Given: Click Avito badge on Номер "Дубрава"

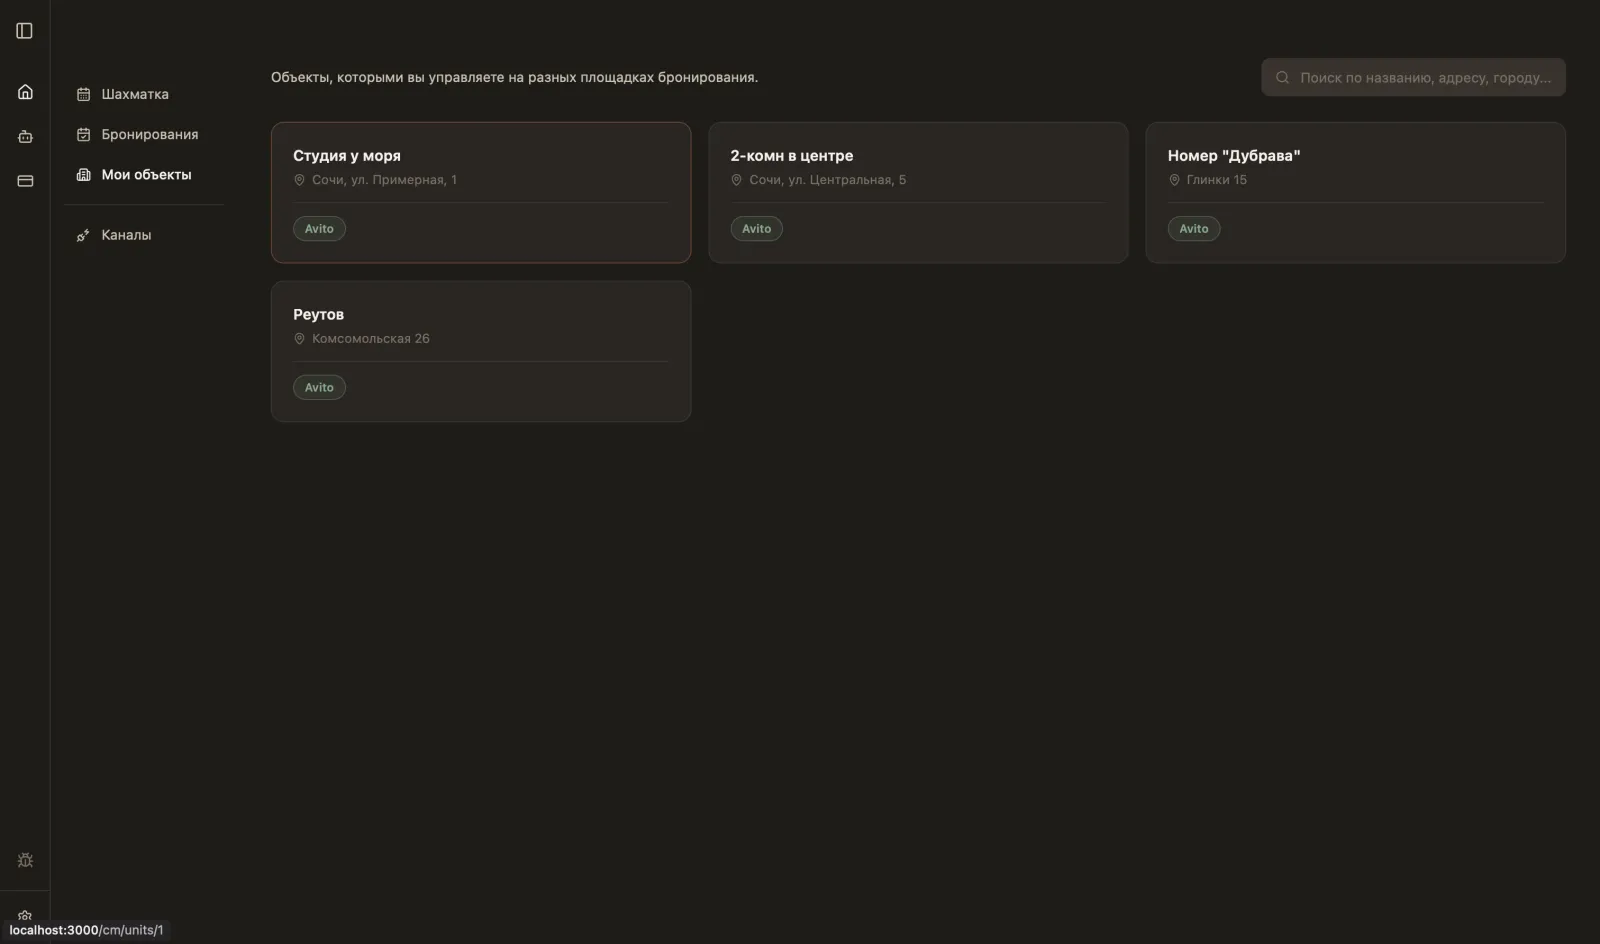Looking at the screenshot, I should [1194, 229].
